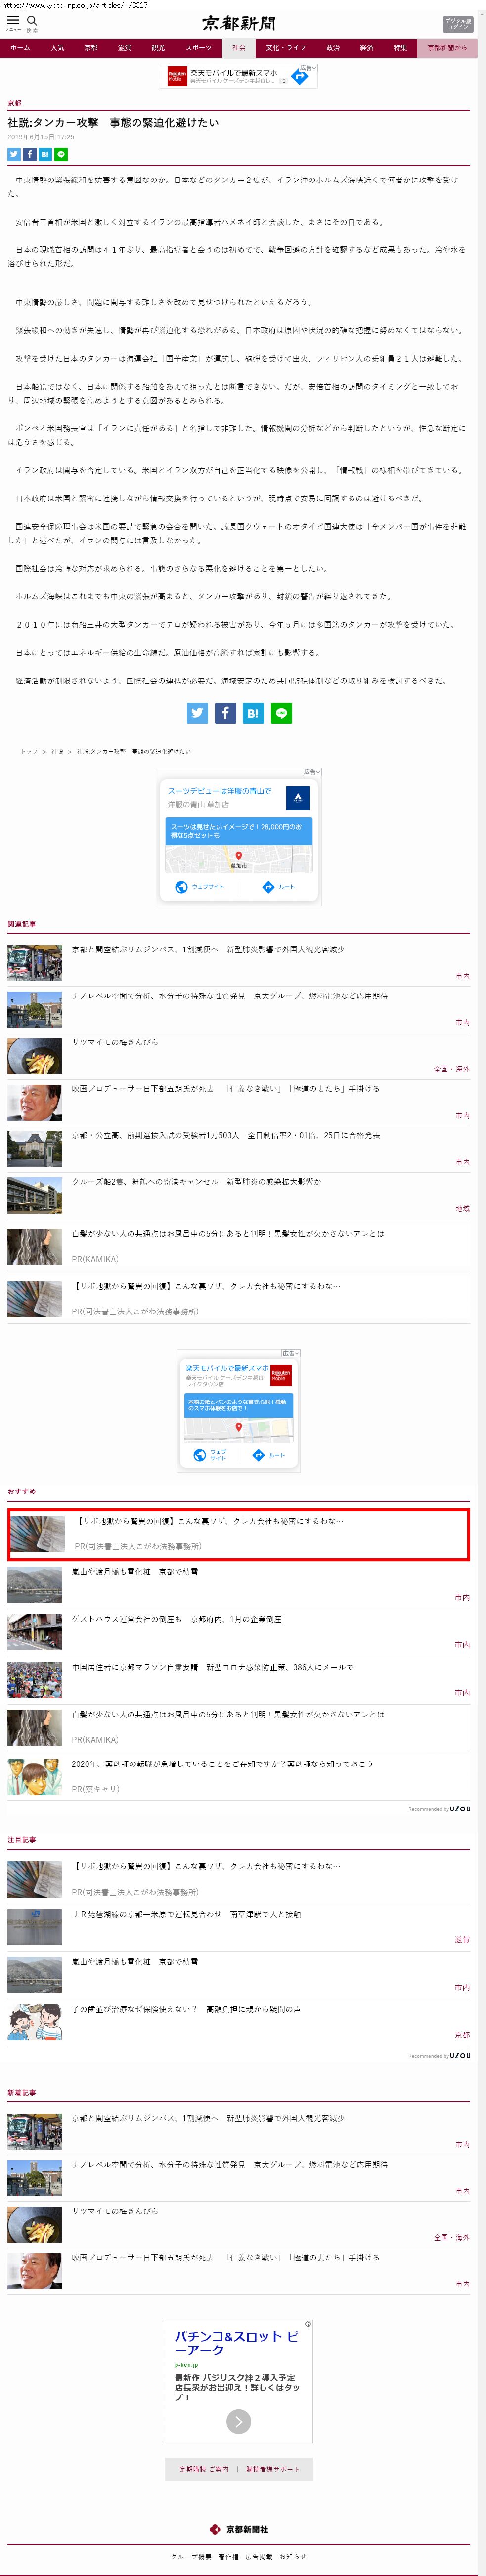486x2576 pixels.
Task: Open the ホーム navigation tab
Action: (x=20, y=48)
